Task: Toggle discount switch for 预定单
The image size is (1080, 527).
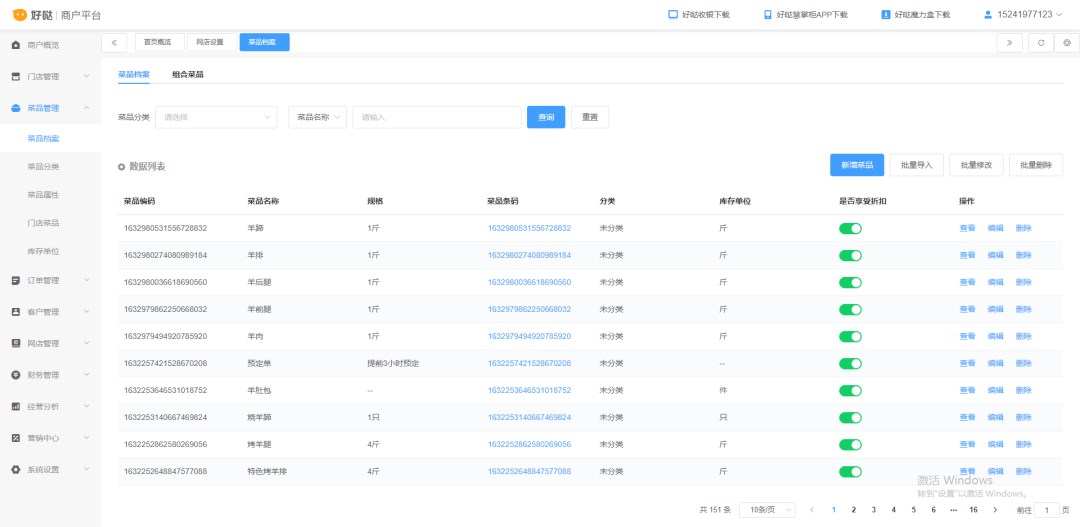Action: click(x=850, y=364)
